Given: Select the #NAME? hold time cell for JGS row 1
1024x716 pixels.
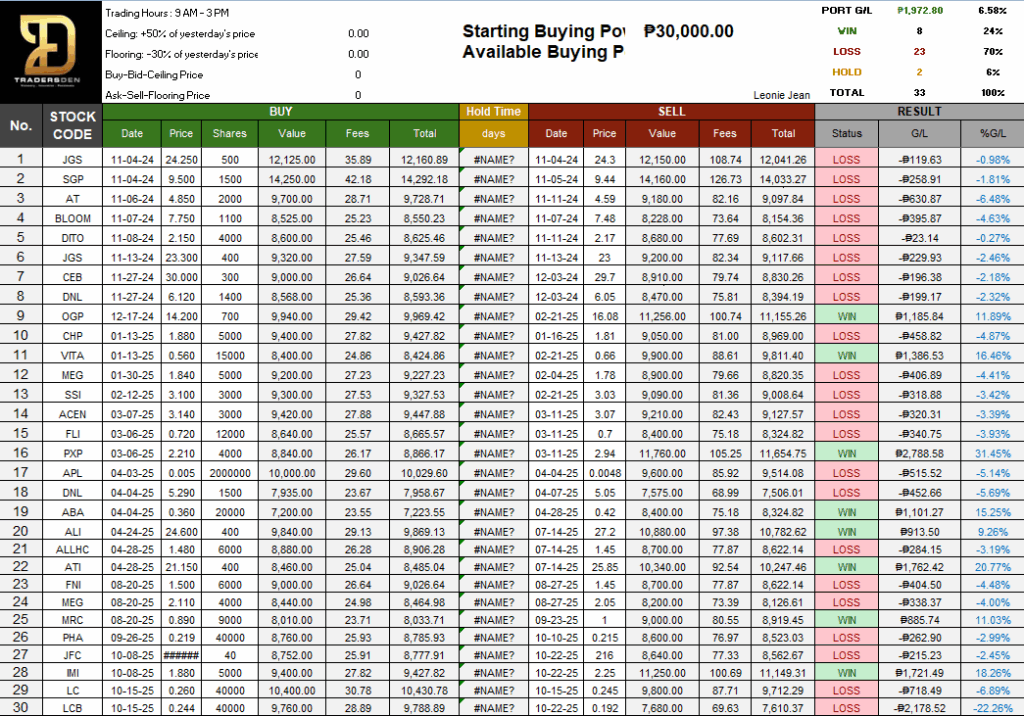Looking at the screenshot, I should tap(493, 159).
